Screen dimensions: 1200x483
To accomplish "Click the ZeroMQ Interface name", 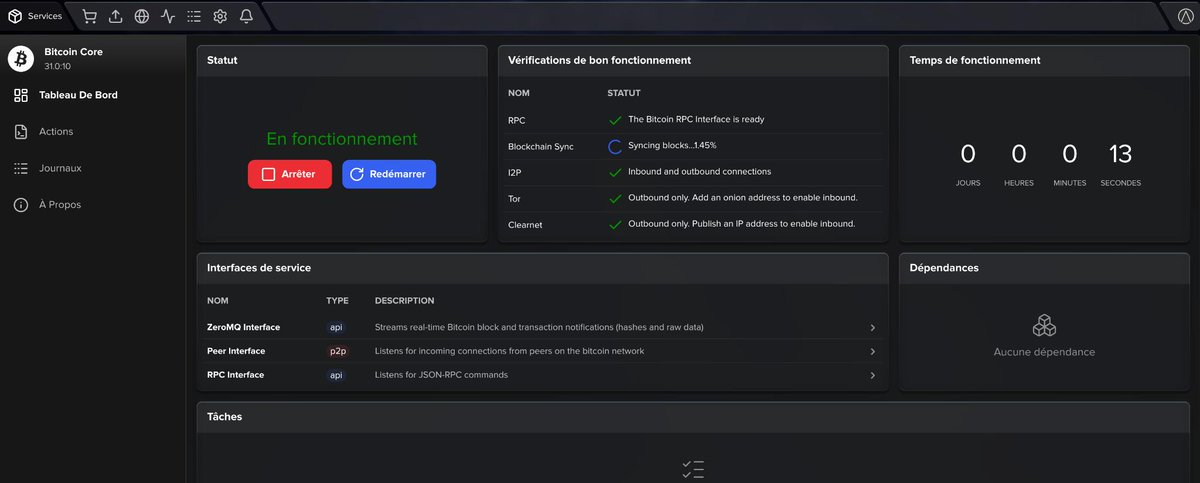I will tap(243, 327).
